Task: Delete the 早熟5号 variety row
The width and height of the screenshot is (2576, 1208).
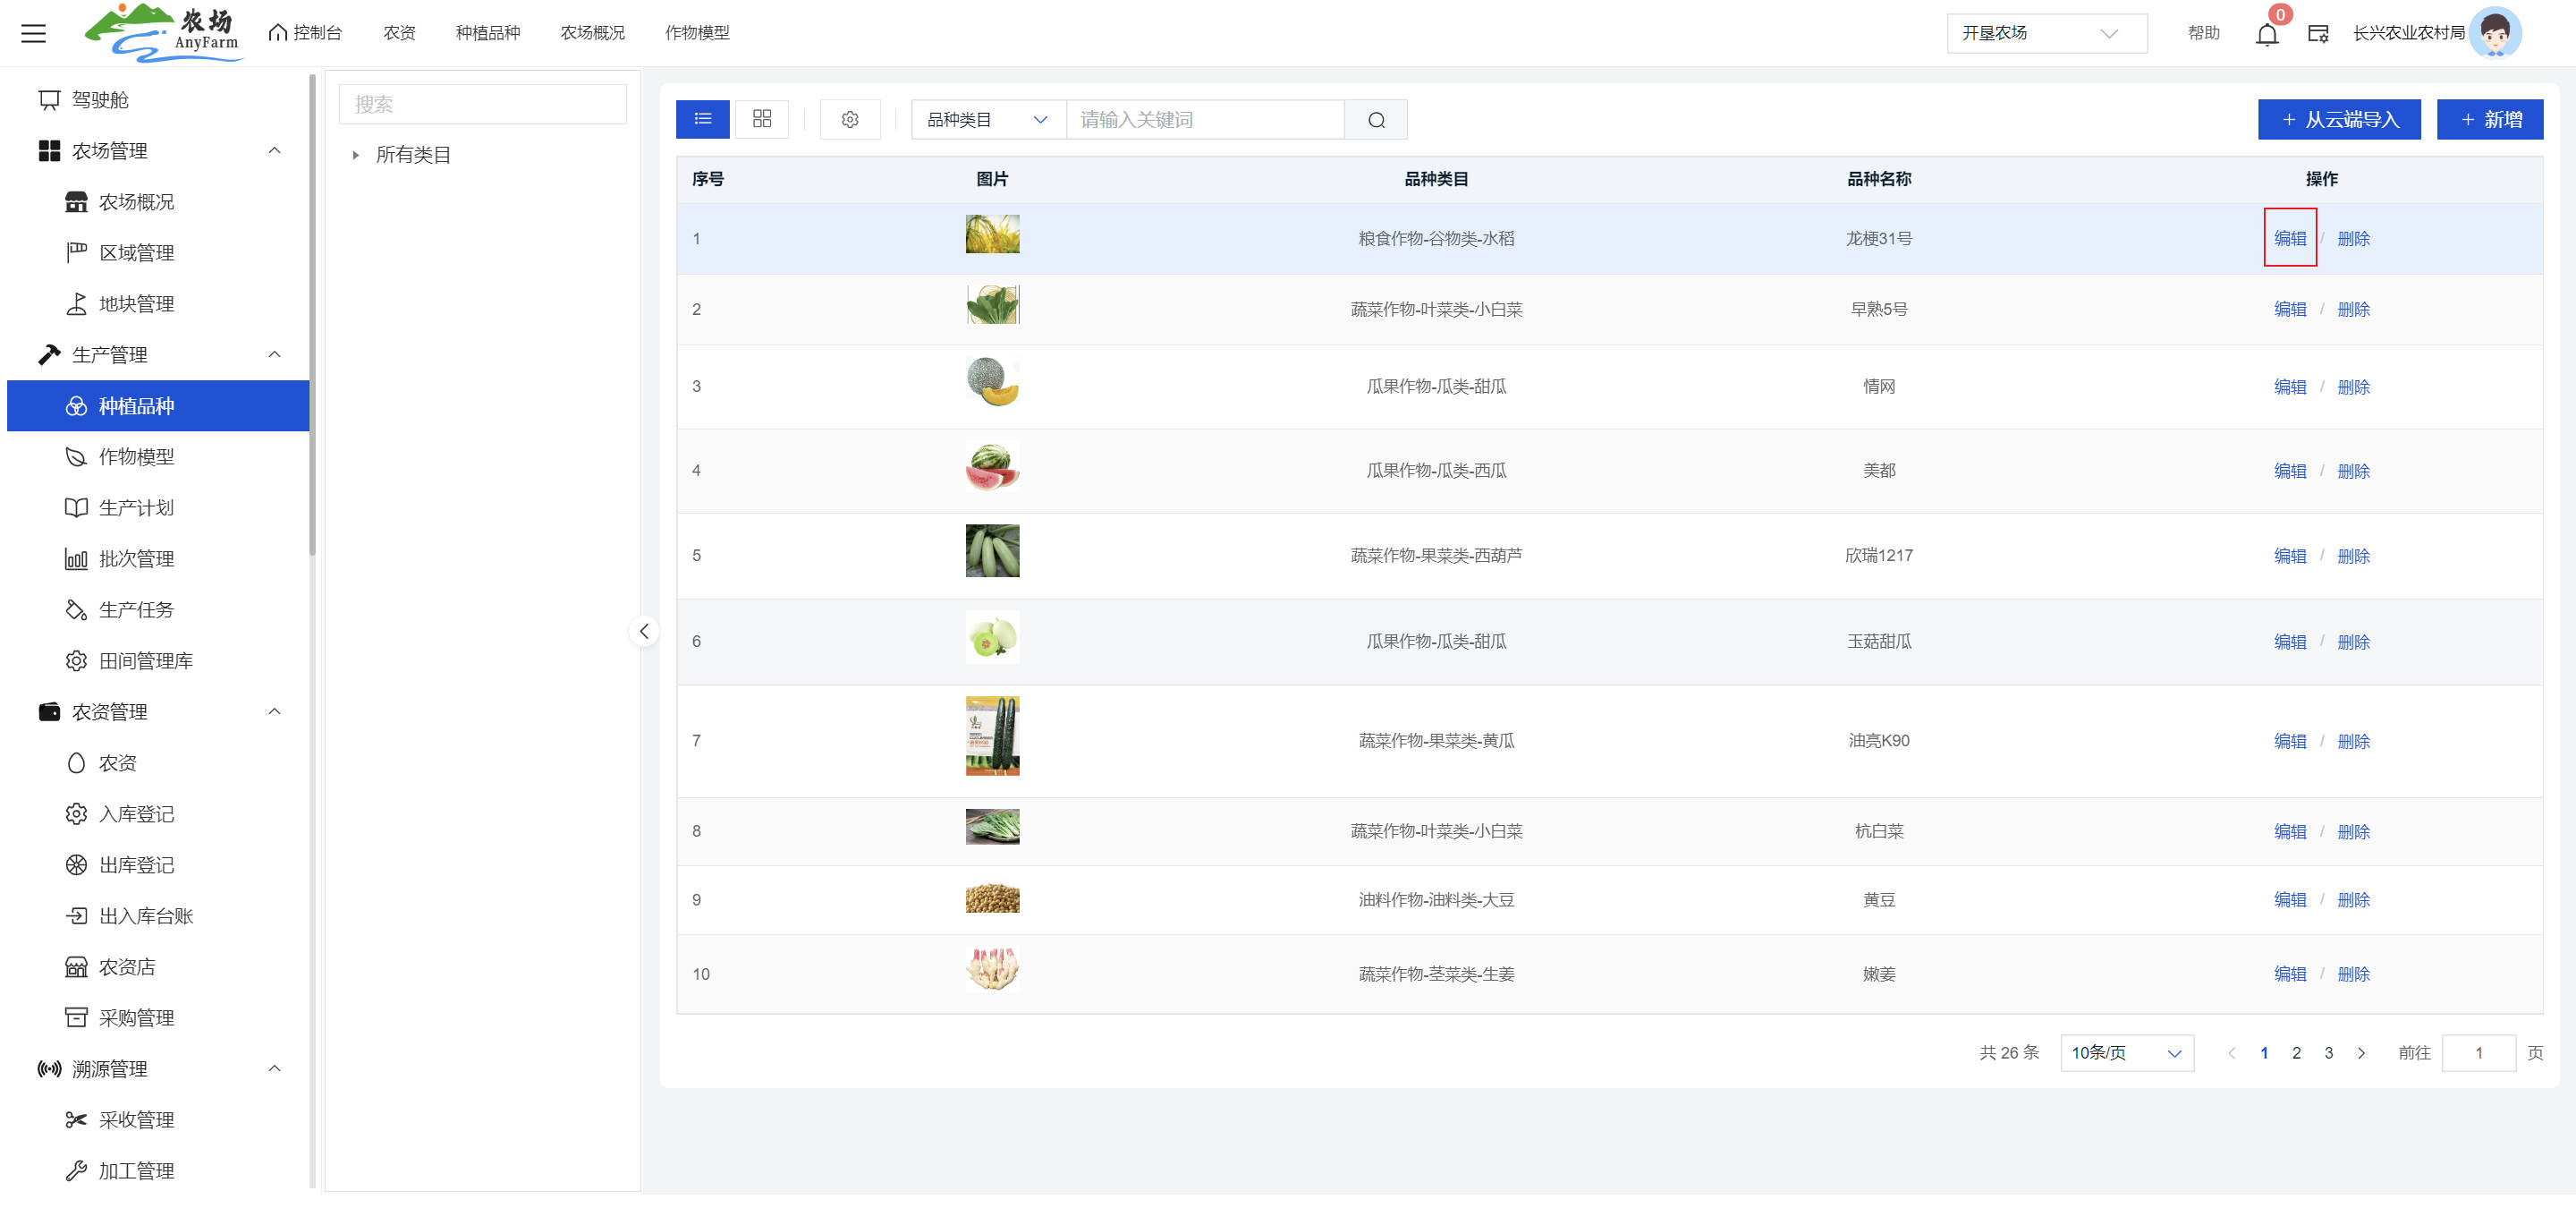Action: point(2352,309)
